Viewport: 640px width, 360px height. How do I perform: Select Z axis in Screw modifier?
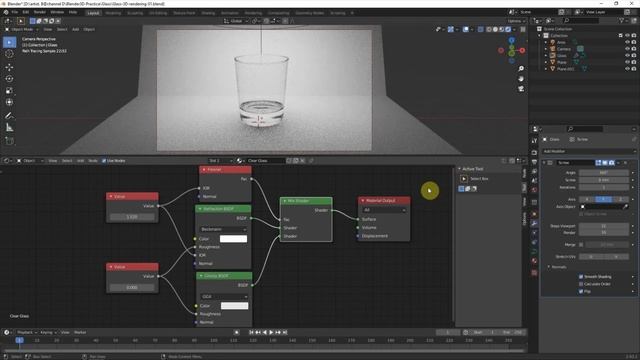(620, 199)
